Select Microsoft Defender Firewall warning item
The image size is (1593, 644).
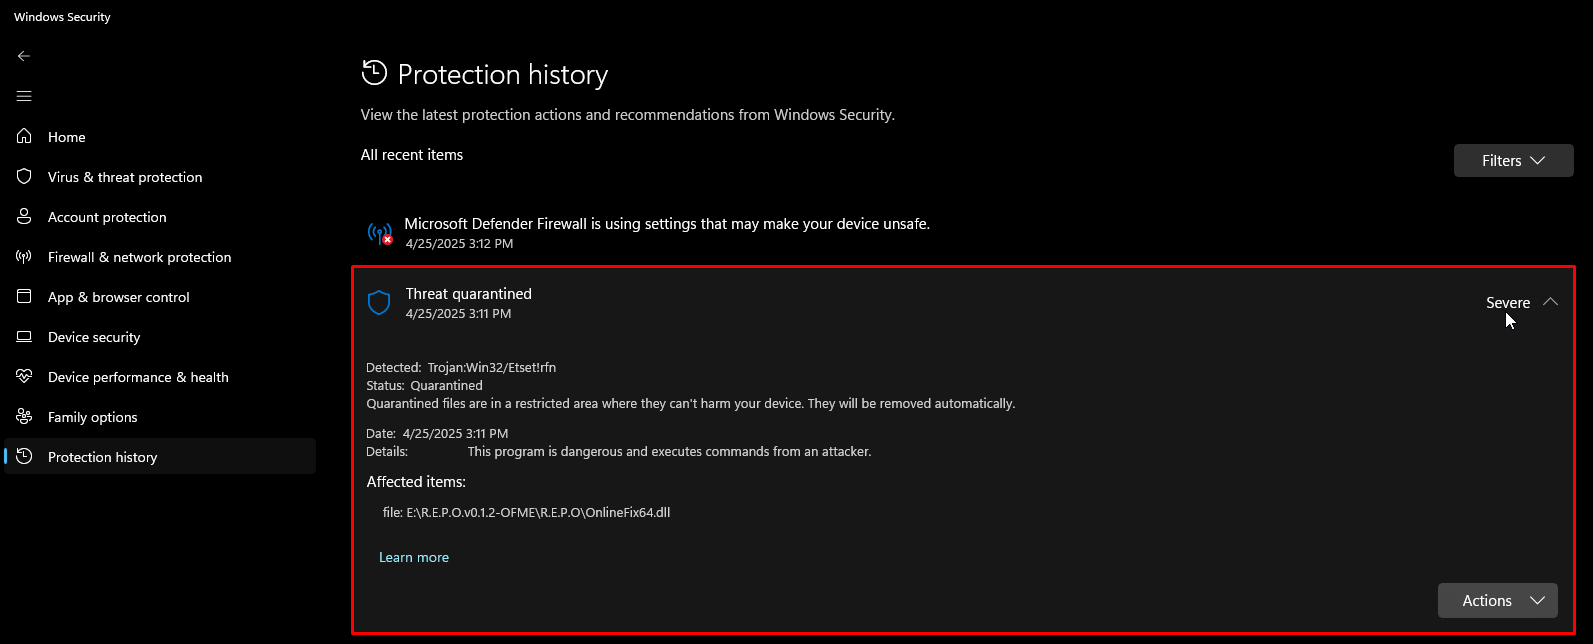(x=667, y=224)
